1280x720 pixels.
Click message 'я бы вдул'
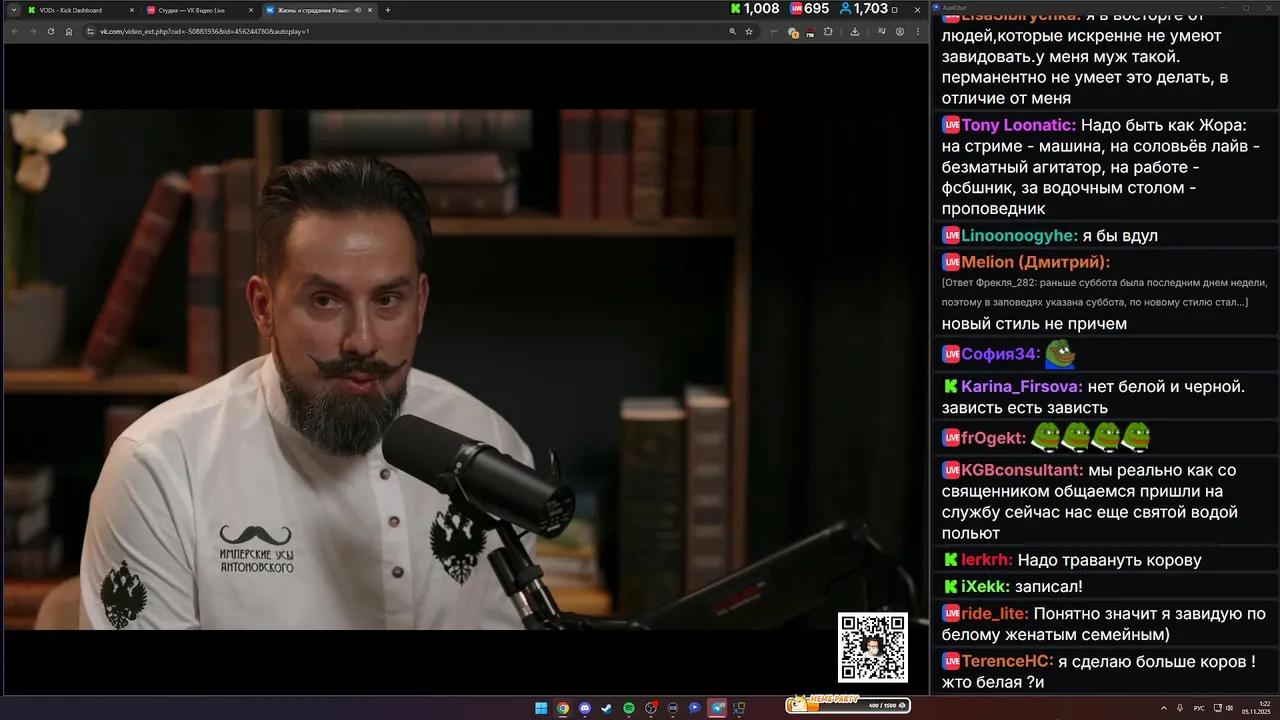pos(1120,236)
